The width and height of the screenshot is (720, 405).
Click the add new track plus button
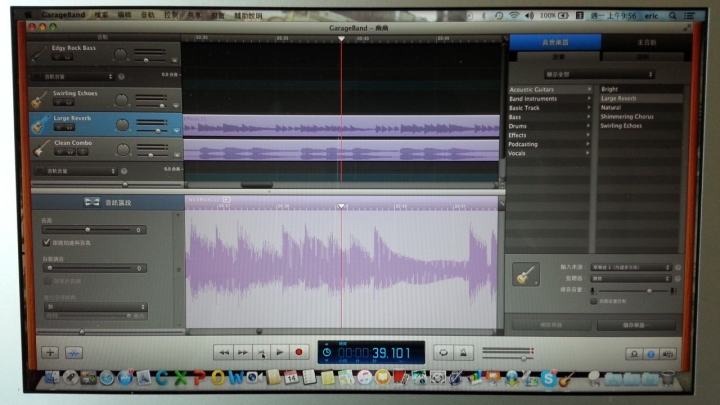point(50,352)
